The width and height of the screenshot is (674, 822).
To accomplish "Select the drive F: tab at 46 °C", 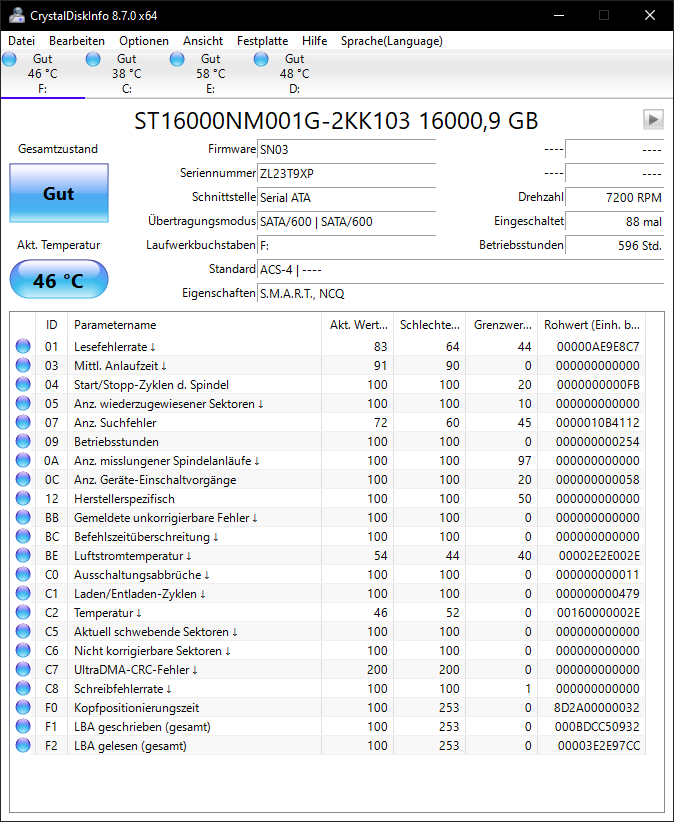I will [x=43, y=74].
